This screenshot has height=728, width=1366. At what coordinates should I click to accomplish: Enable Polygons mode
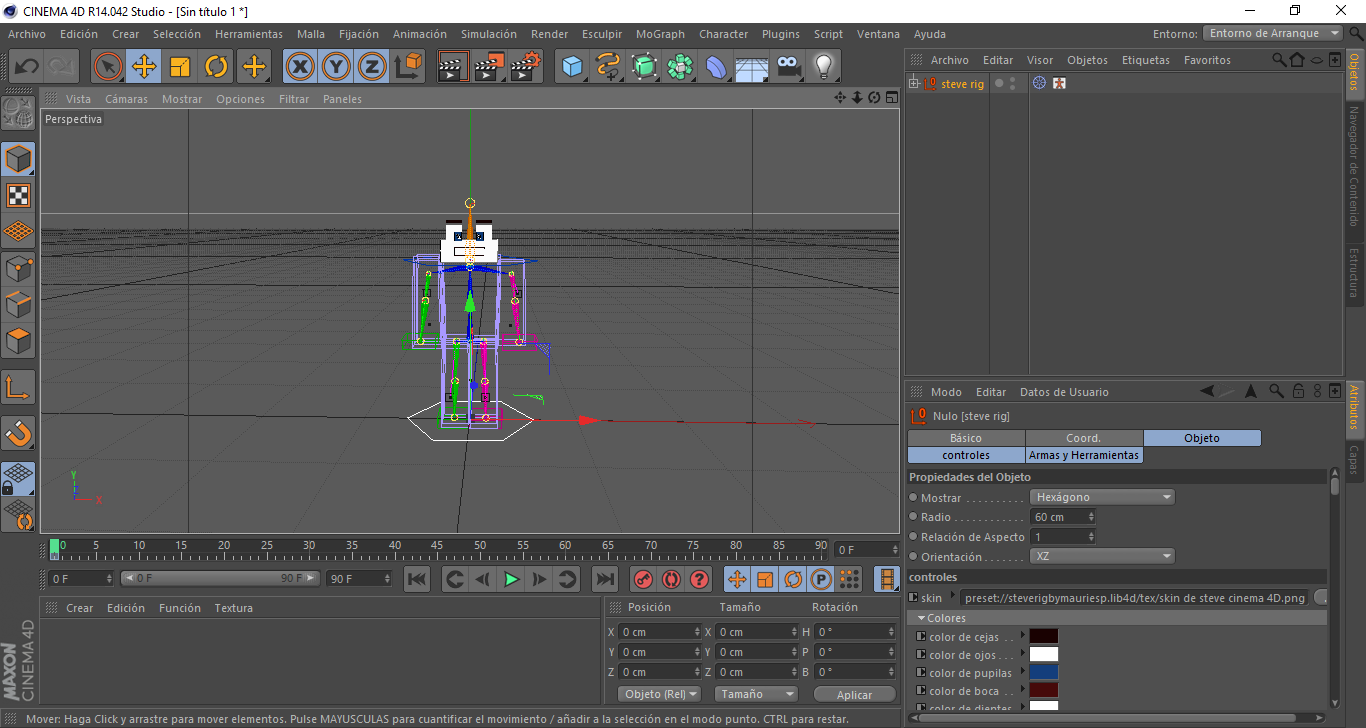click(19, 341)
